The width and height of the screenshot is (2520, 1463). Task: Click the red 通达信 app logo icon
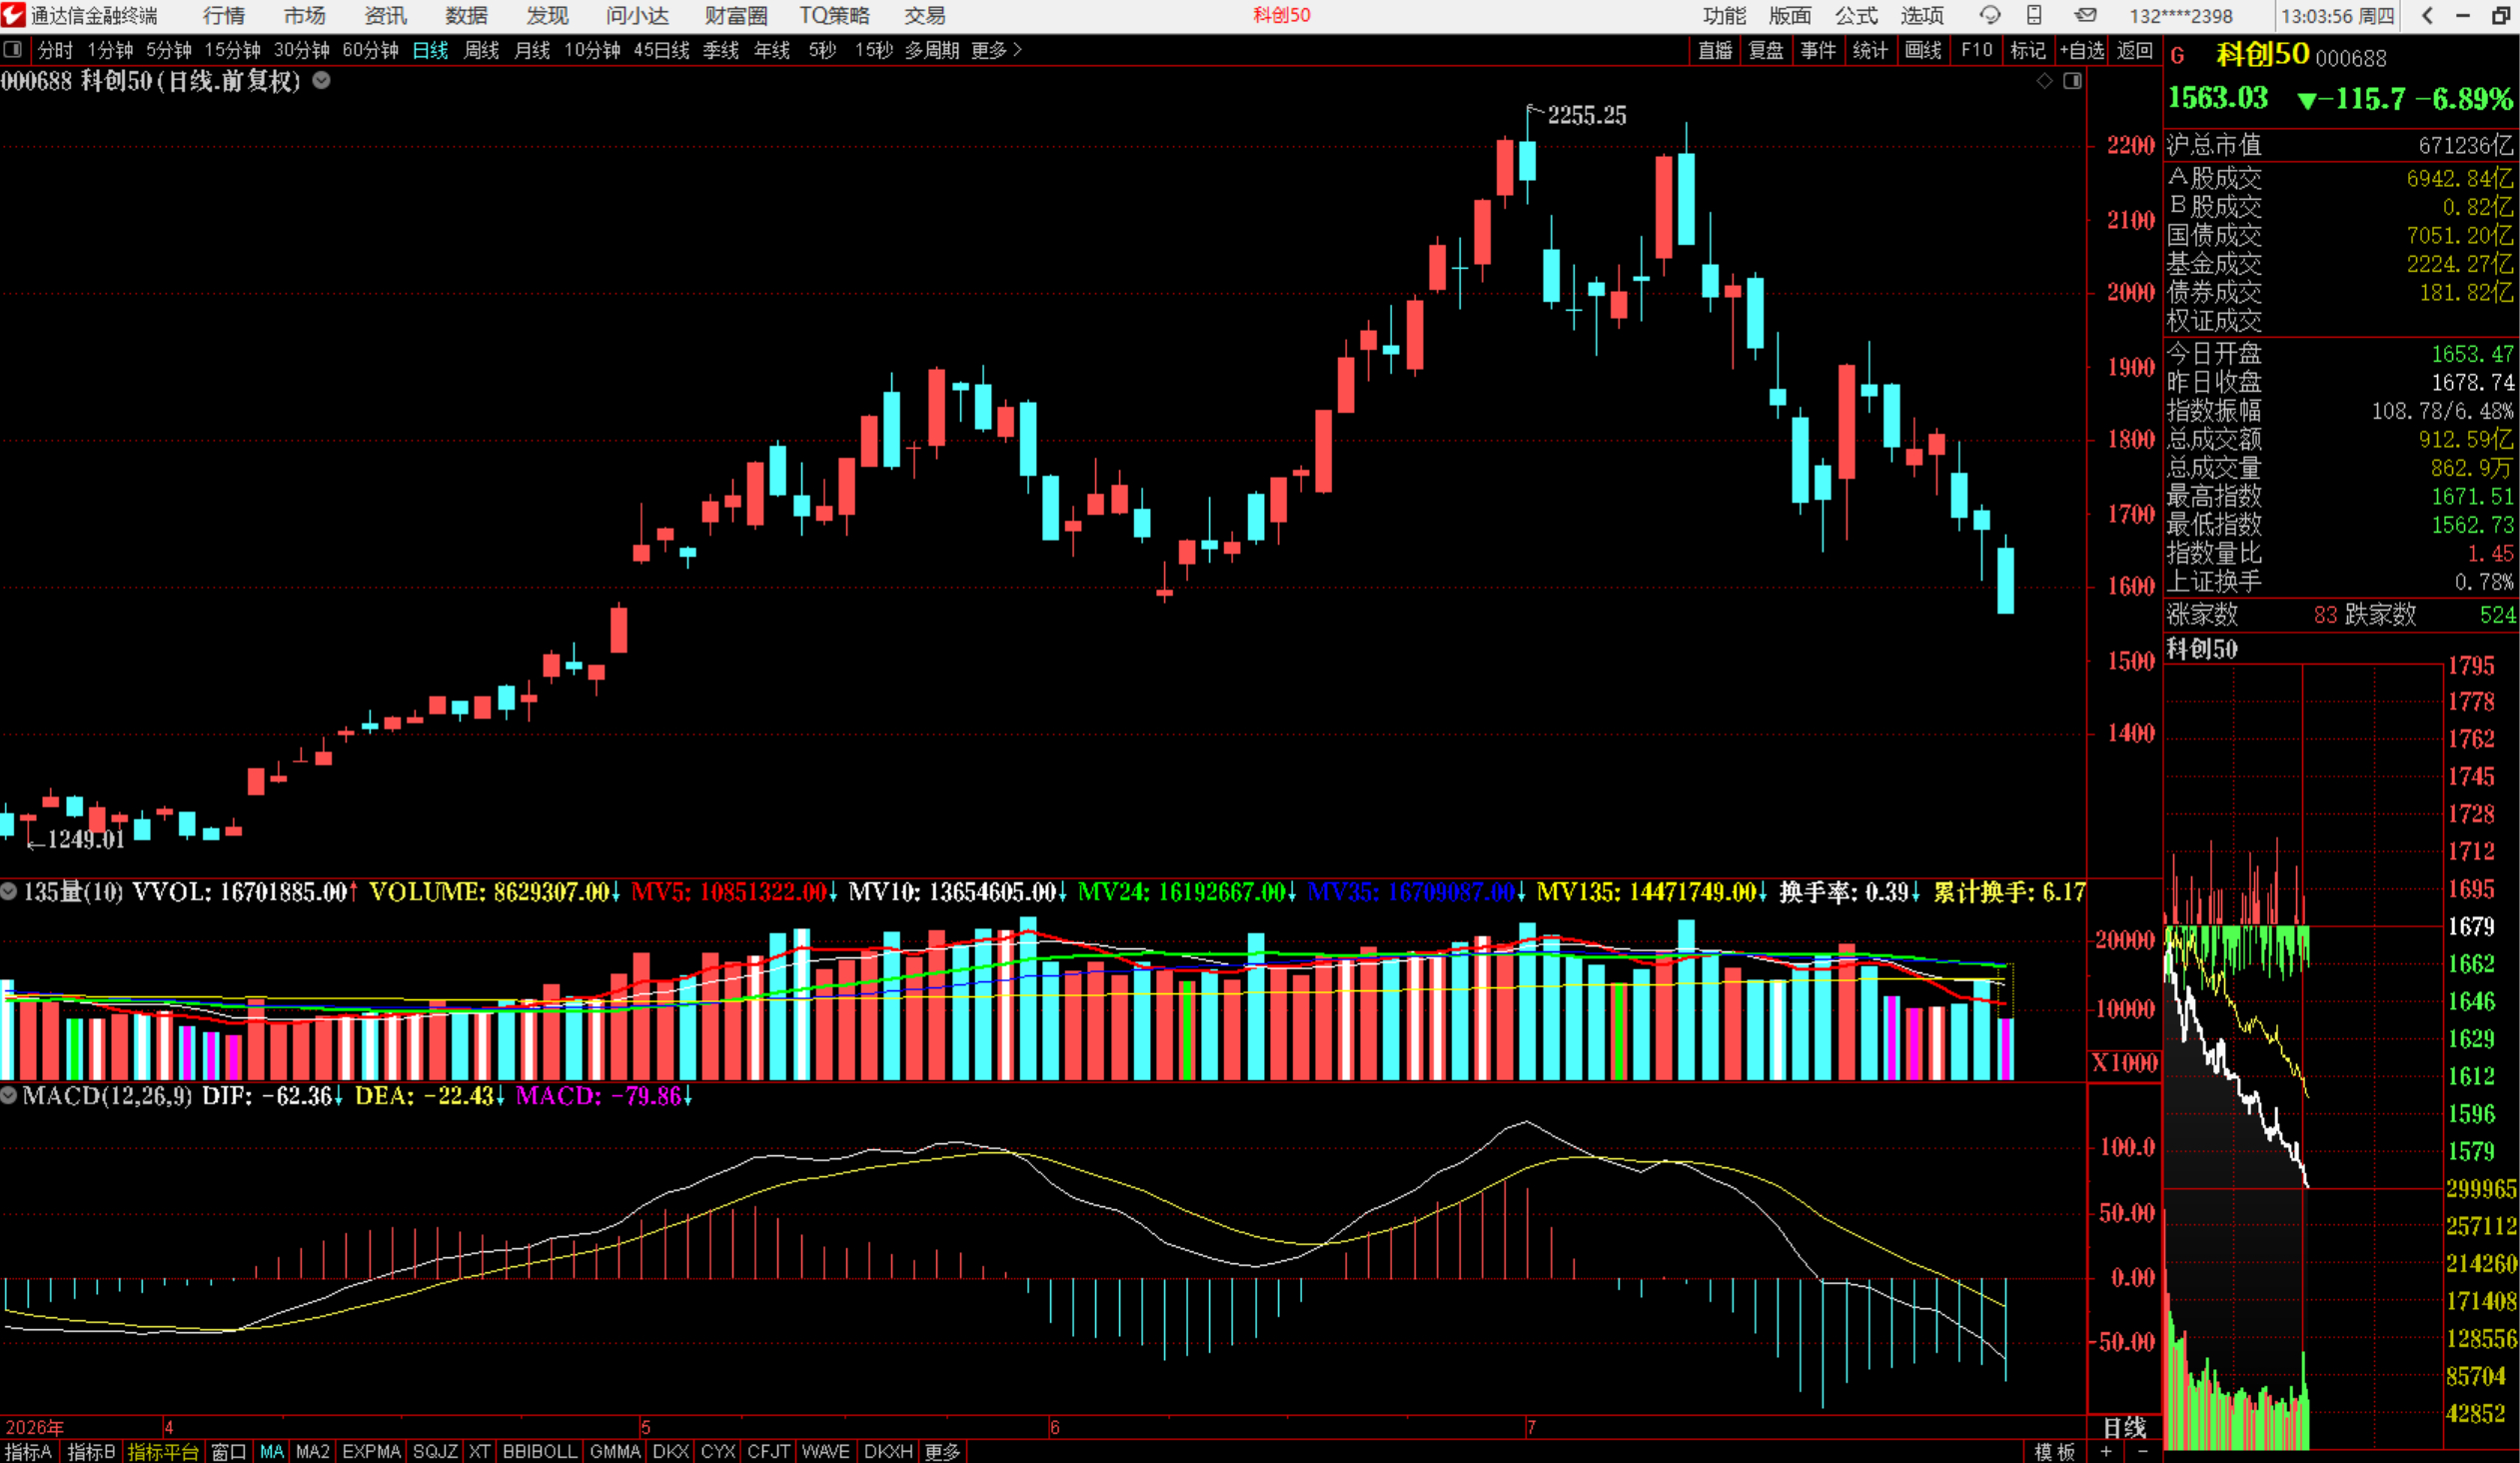point(13,15)
